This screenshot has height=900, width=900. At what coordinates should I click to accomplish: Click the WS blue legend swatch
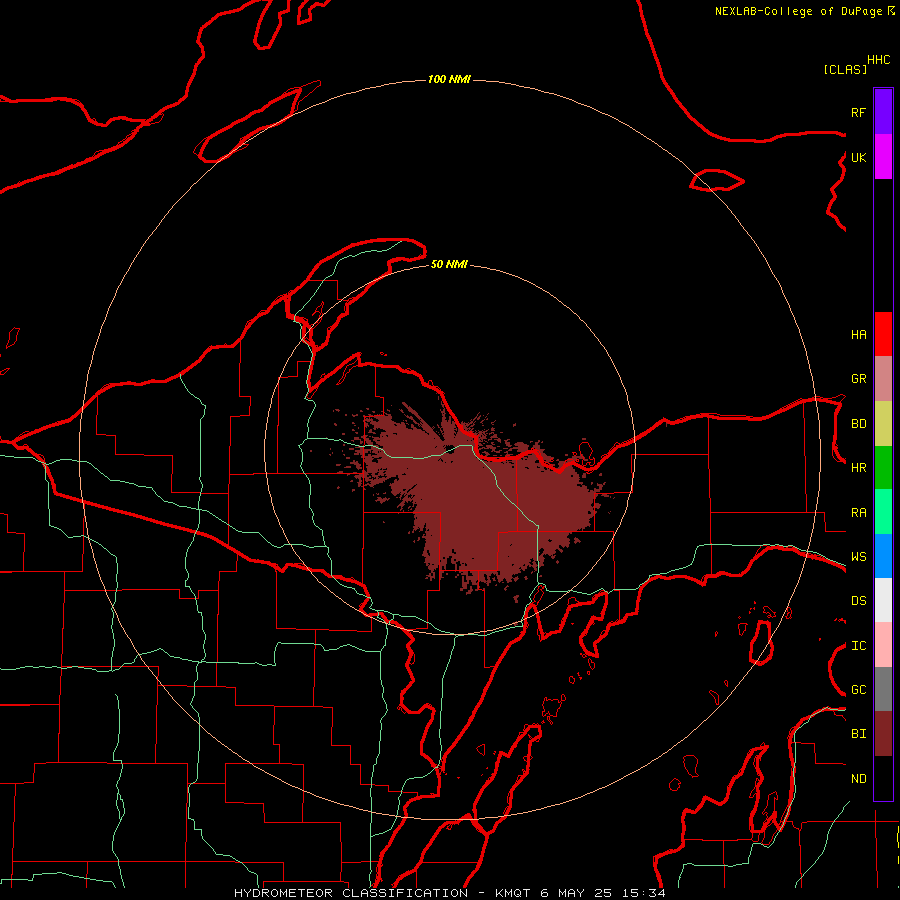point(883,556)
